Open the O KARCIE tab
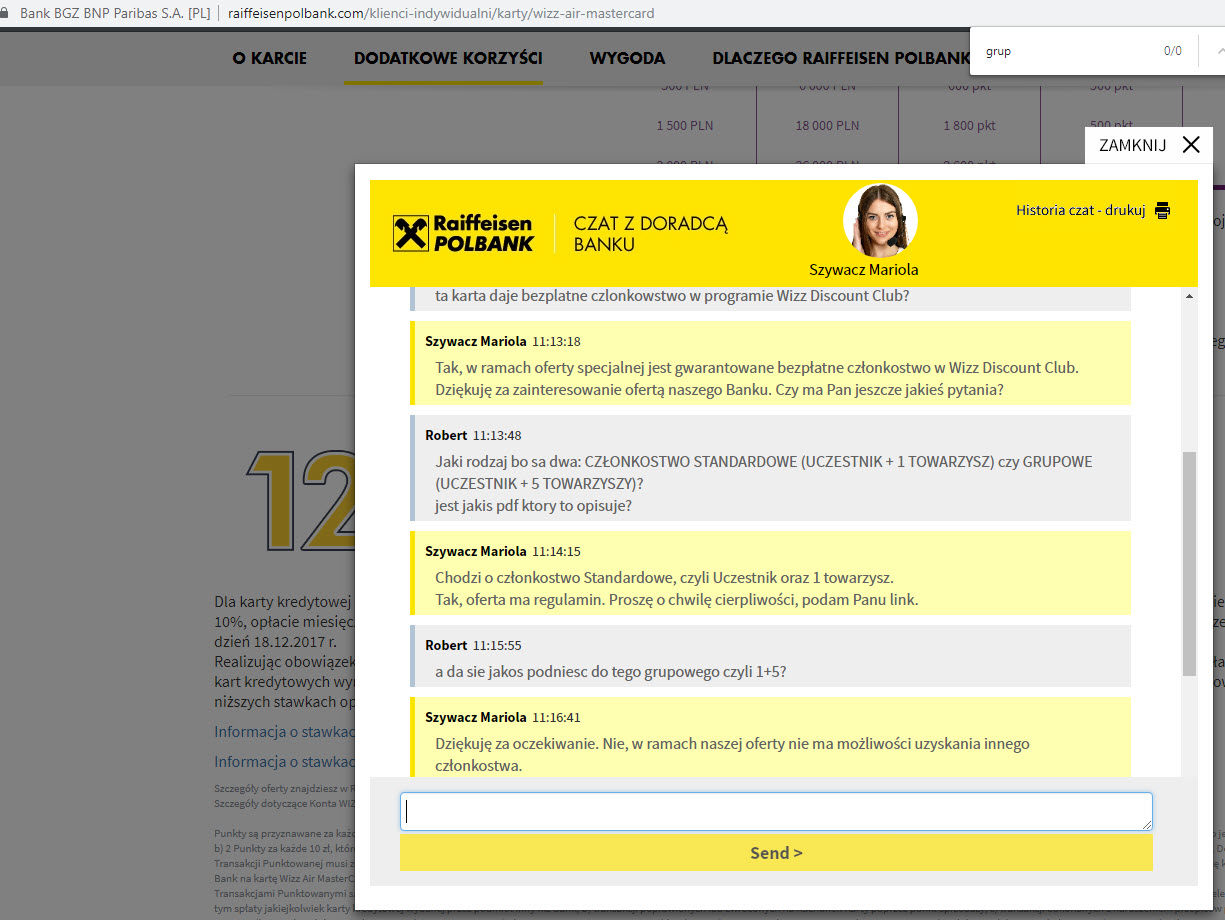 (270, 58)
